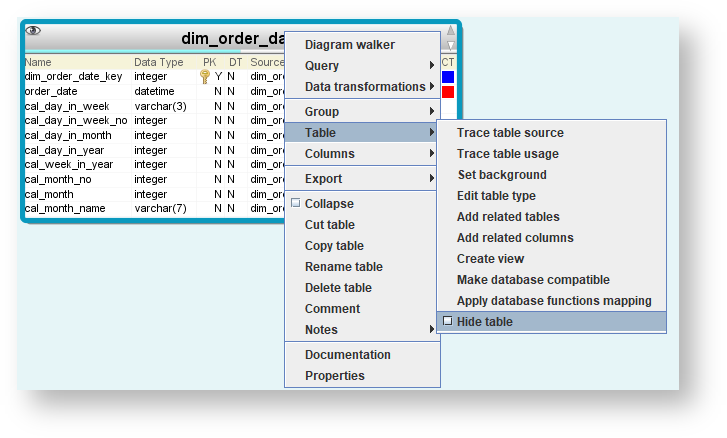Choose Create view
727x438 pixels.
[551, 259]
